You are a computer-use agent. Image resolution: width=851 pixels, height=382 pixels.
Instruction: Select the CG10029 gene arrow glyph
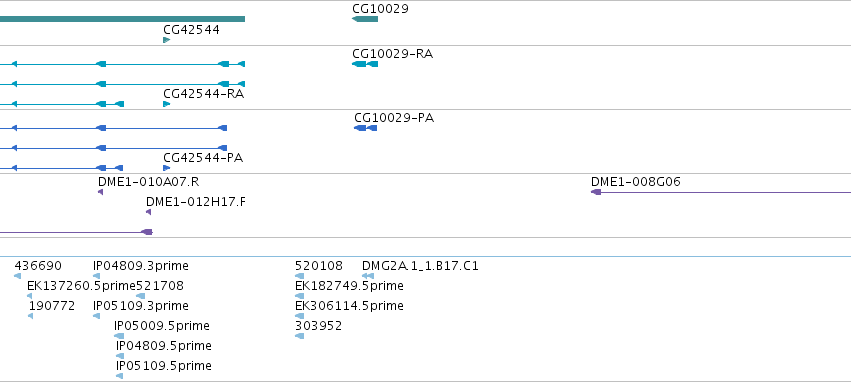(x=365, y=19)
